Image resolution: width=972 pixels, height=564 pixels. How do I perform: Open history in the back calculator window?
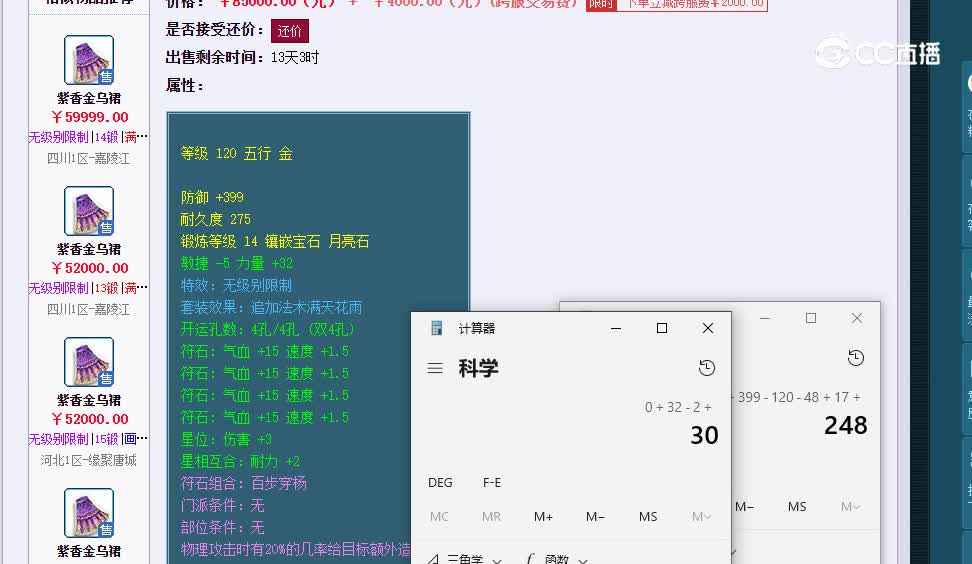click(x=855, y=358)
